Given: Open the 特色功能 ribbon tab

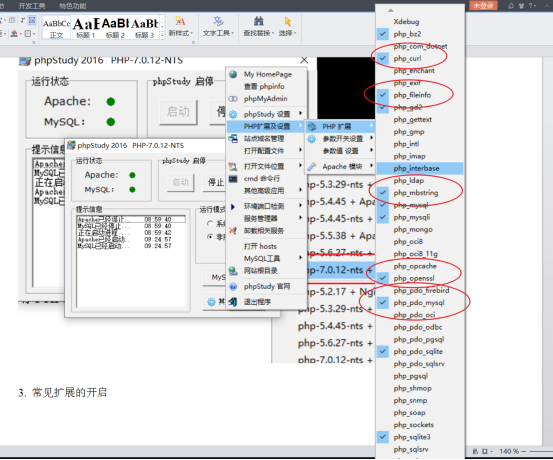Looking at the screenshot, I should click(x=73, y=6).
